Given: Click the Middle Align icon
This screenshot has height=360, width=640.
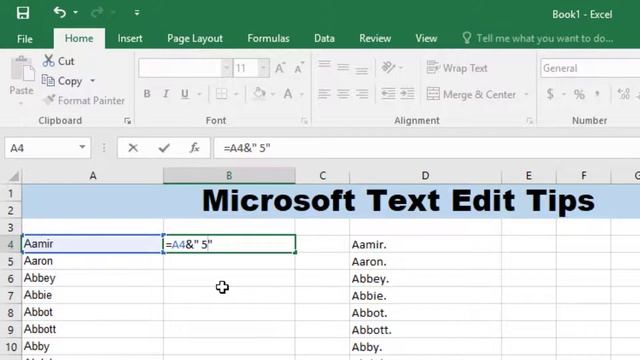Looking at the screenshot, I should [x=343, y=67].
